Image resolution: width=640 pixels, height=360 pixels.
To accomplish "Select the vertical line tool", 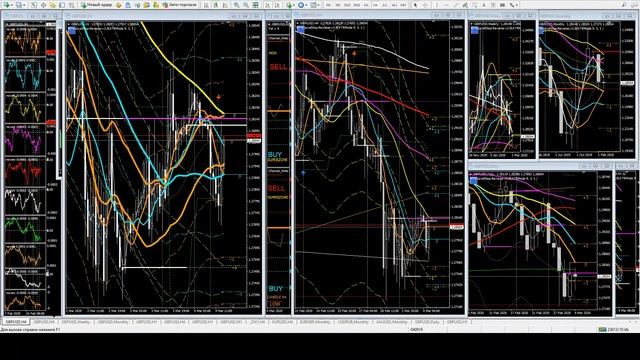I will (x=437, y=5).
